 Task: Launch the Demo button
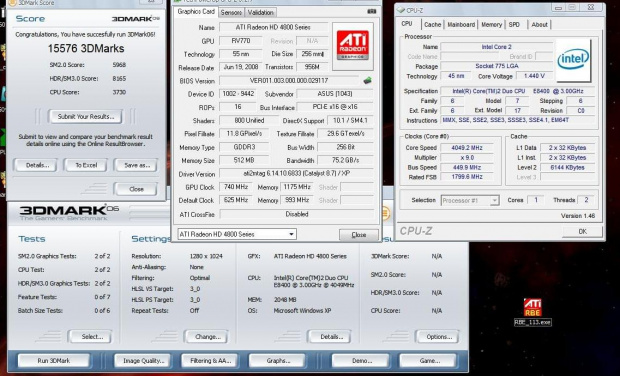click(362, 361)
